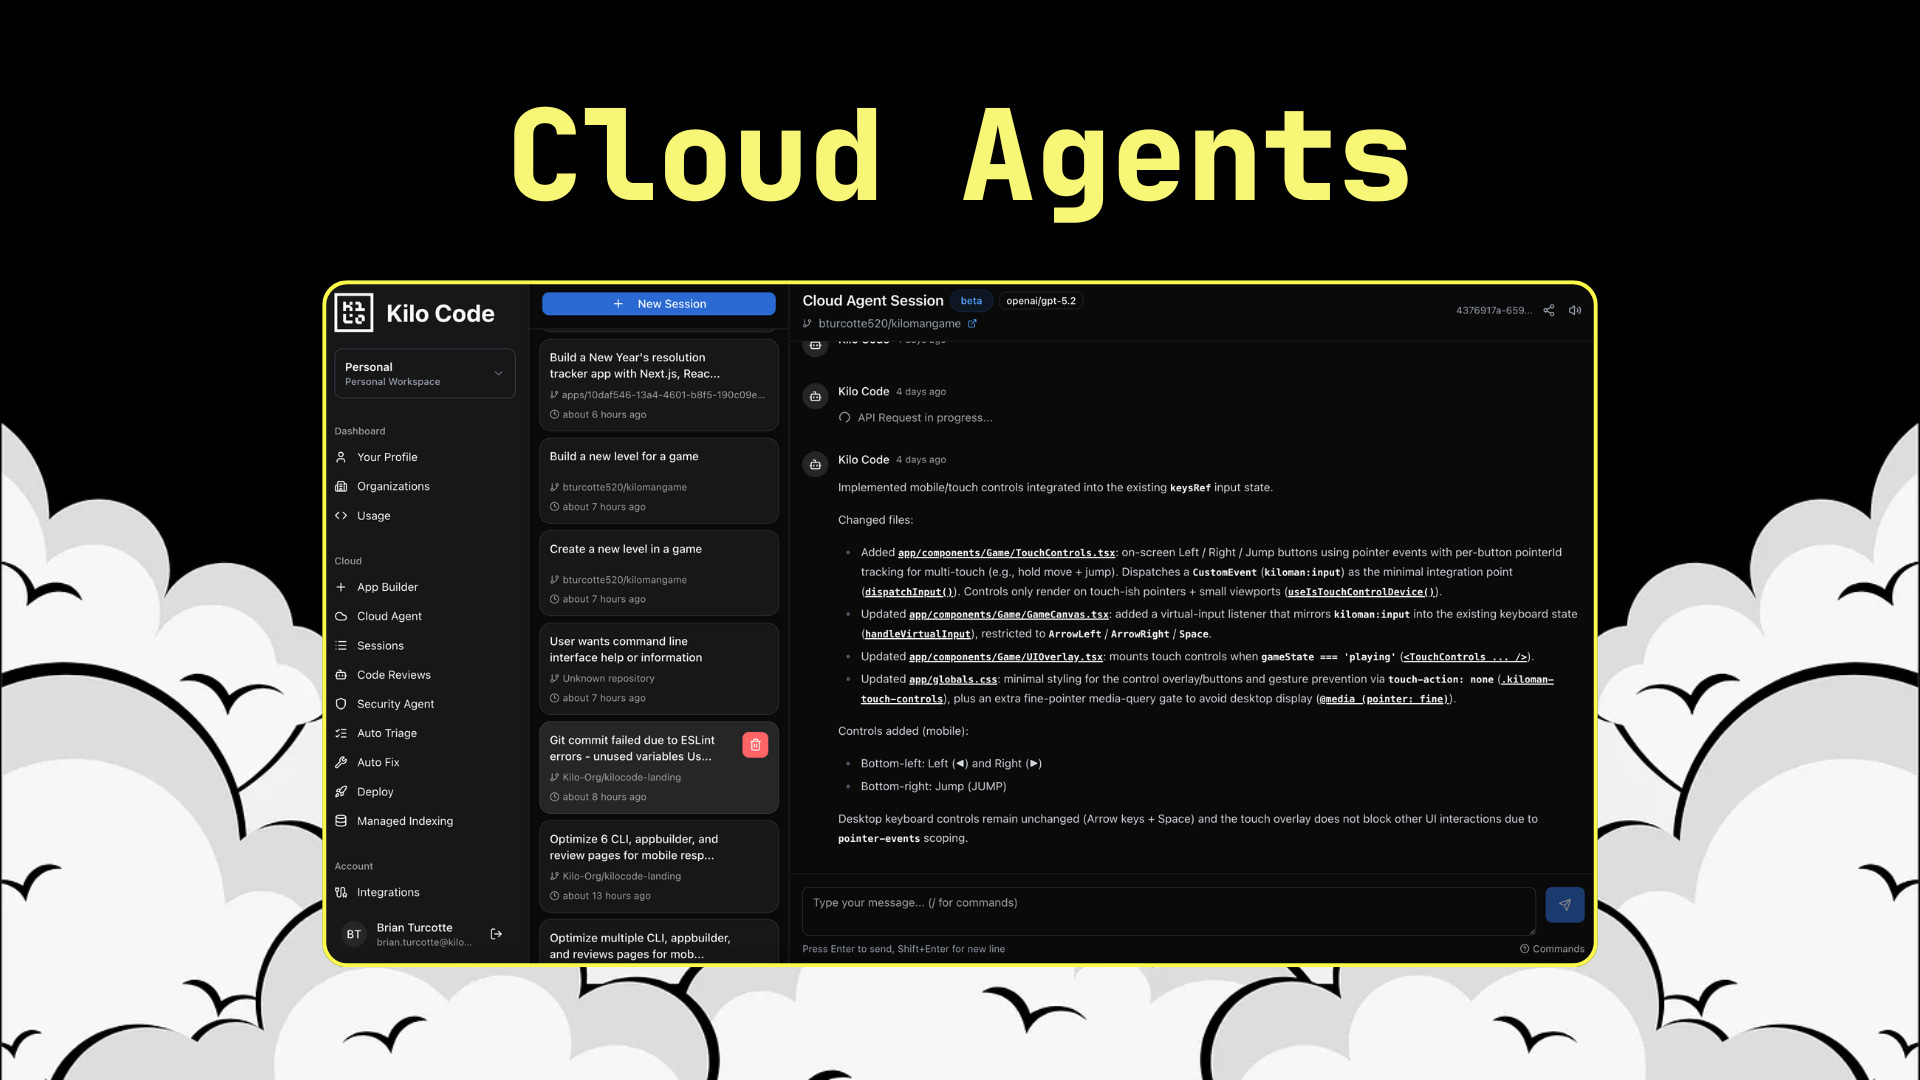Click the beta badge
Screen dimensions: 1920x1080
pos(971,301)
